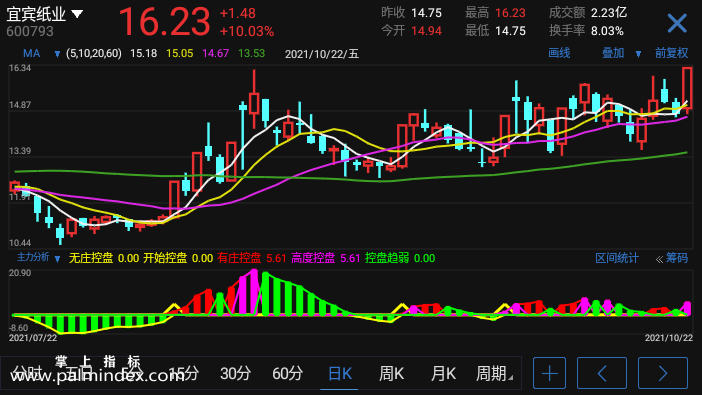The width and height of the screenshot is (702, 395).
Task: Click the +1.48 price change
Action: click(x=238, y=13)
